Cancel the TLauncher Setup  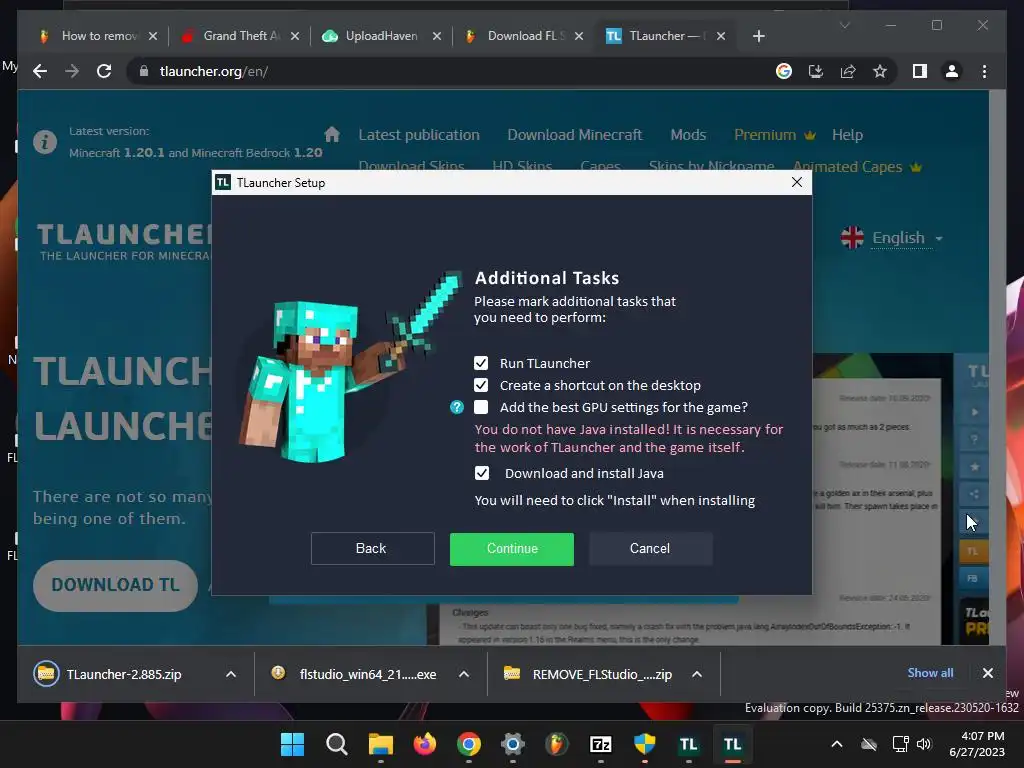(x=650, y=549)
